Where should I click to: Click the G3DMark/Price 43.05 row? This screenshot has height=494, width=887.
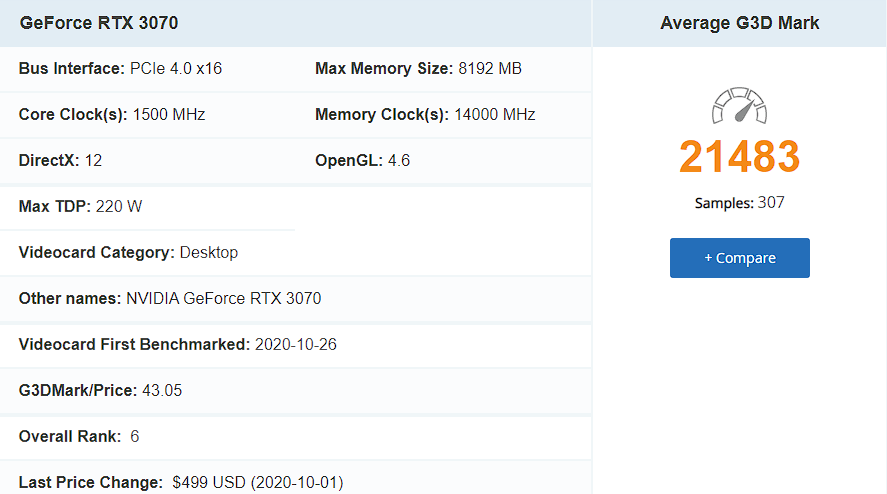pos(100,391)
